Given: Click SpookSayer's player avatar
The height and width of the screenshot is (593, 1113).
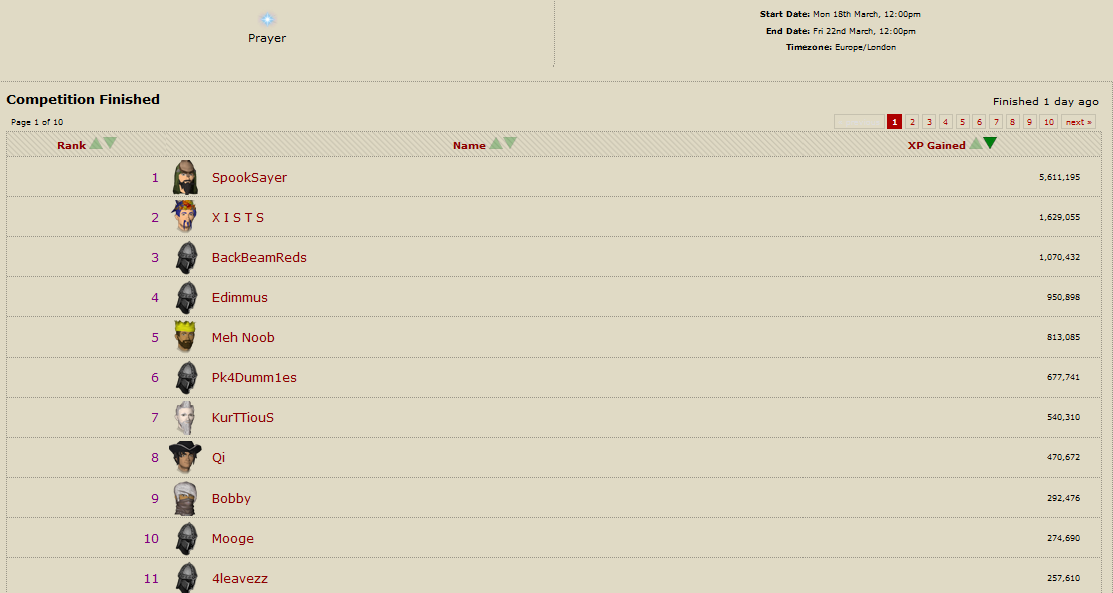Looking at the screenshot, I should tap(185, 177).
